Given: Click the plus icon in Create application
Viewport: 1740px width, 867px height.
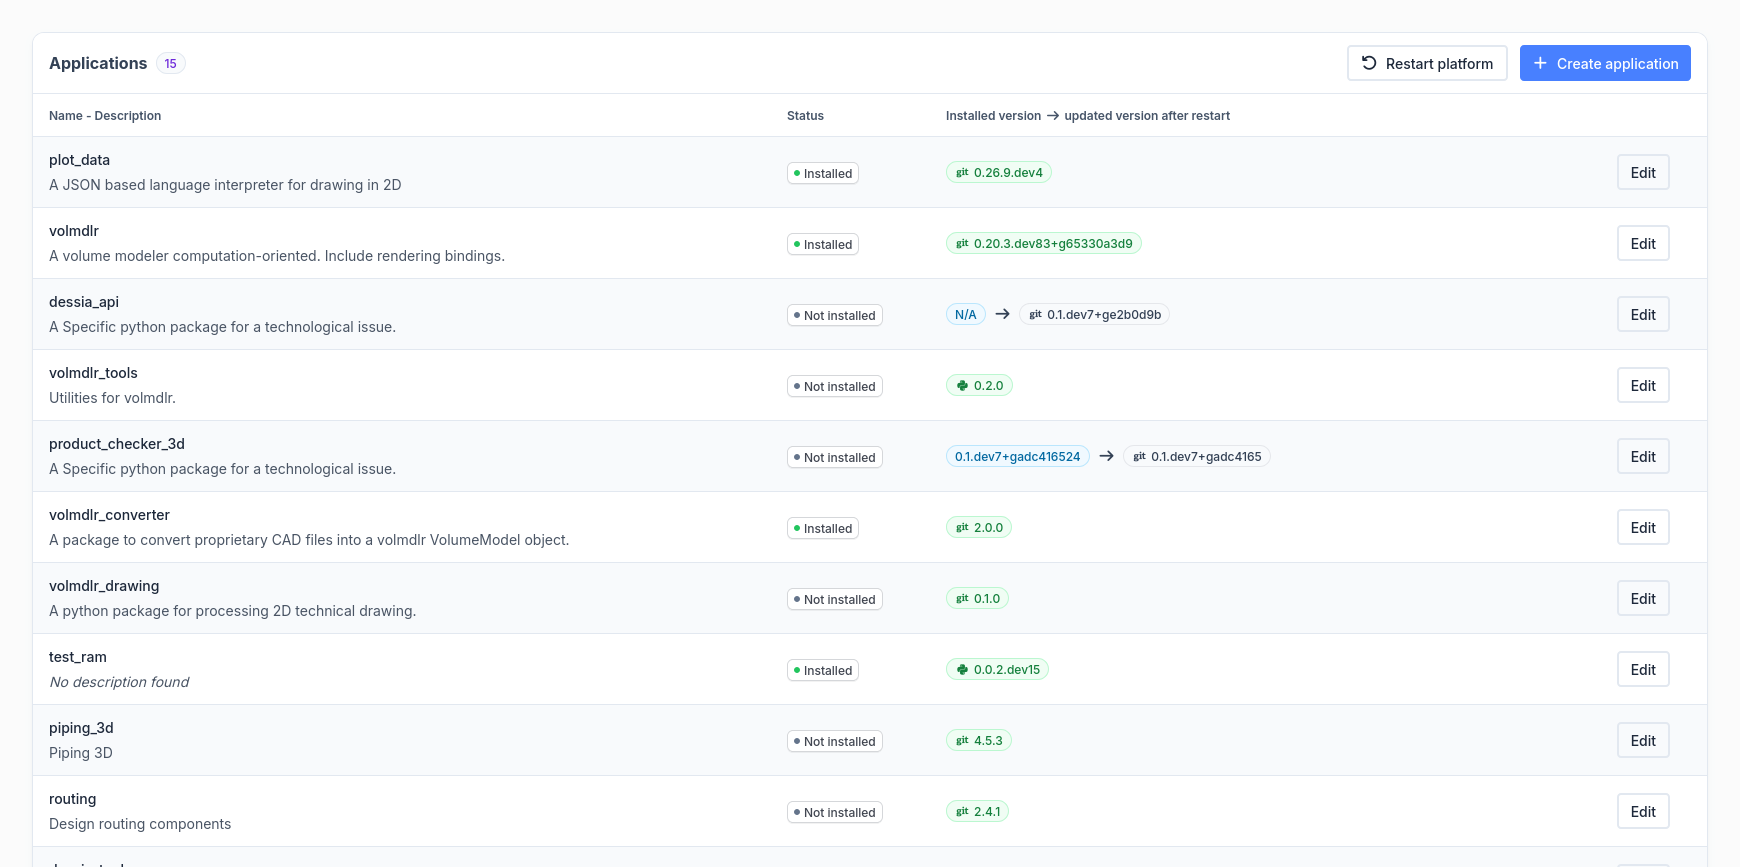Looking at the screenshot, I should 1540,63.
